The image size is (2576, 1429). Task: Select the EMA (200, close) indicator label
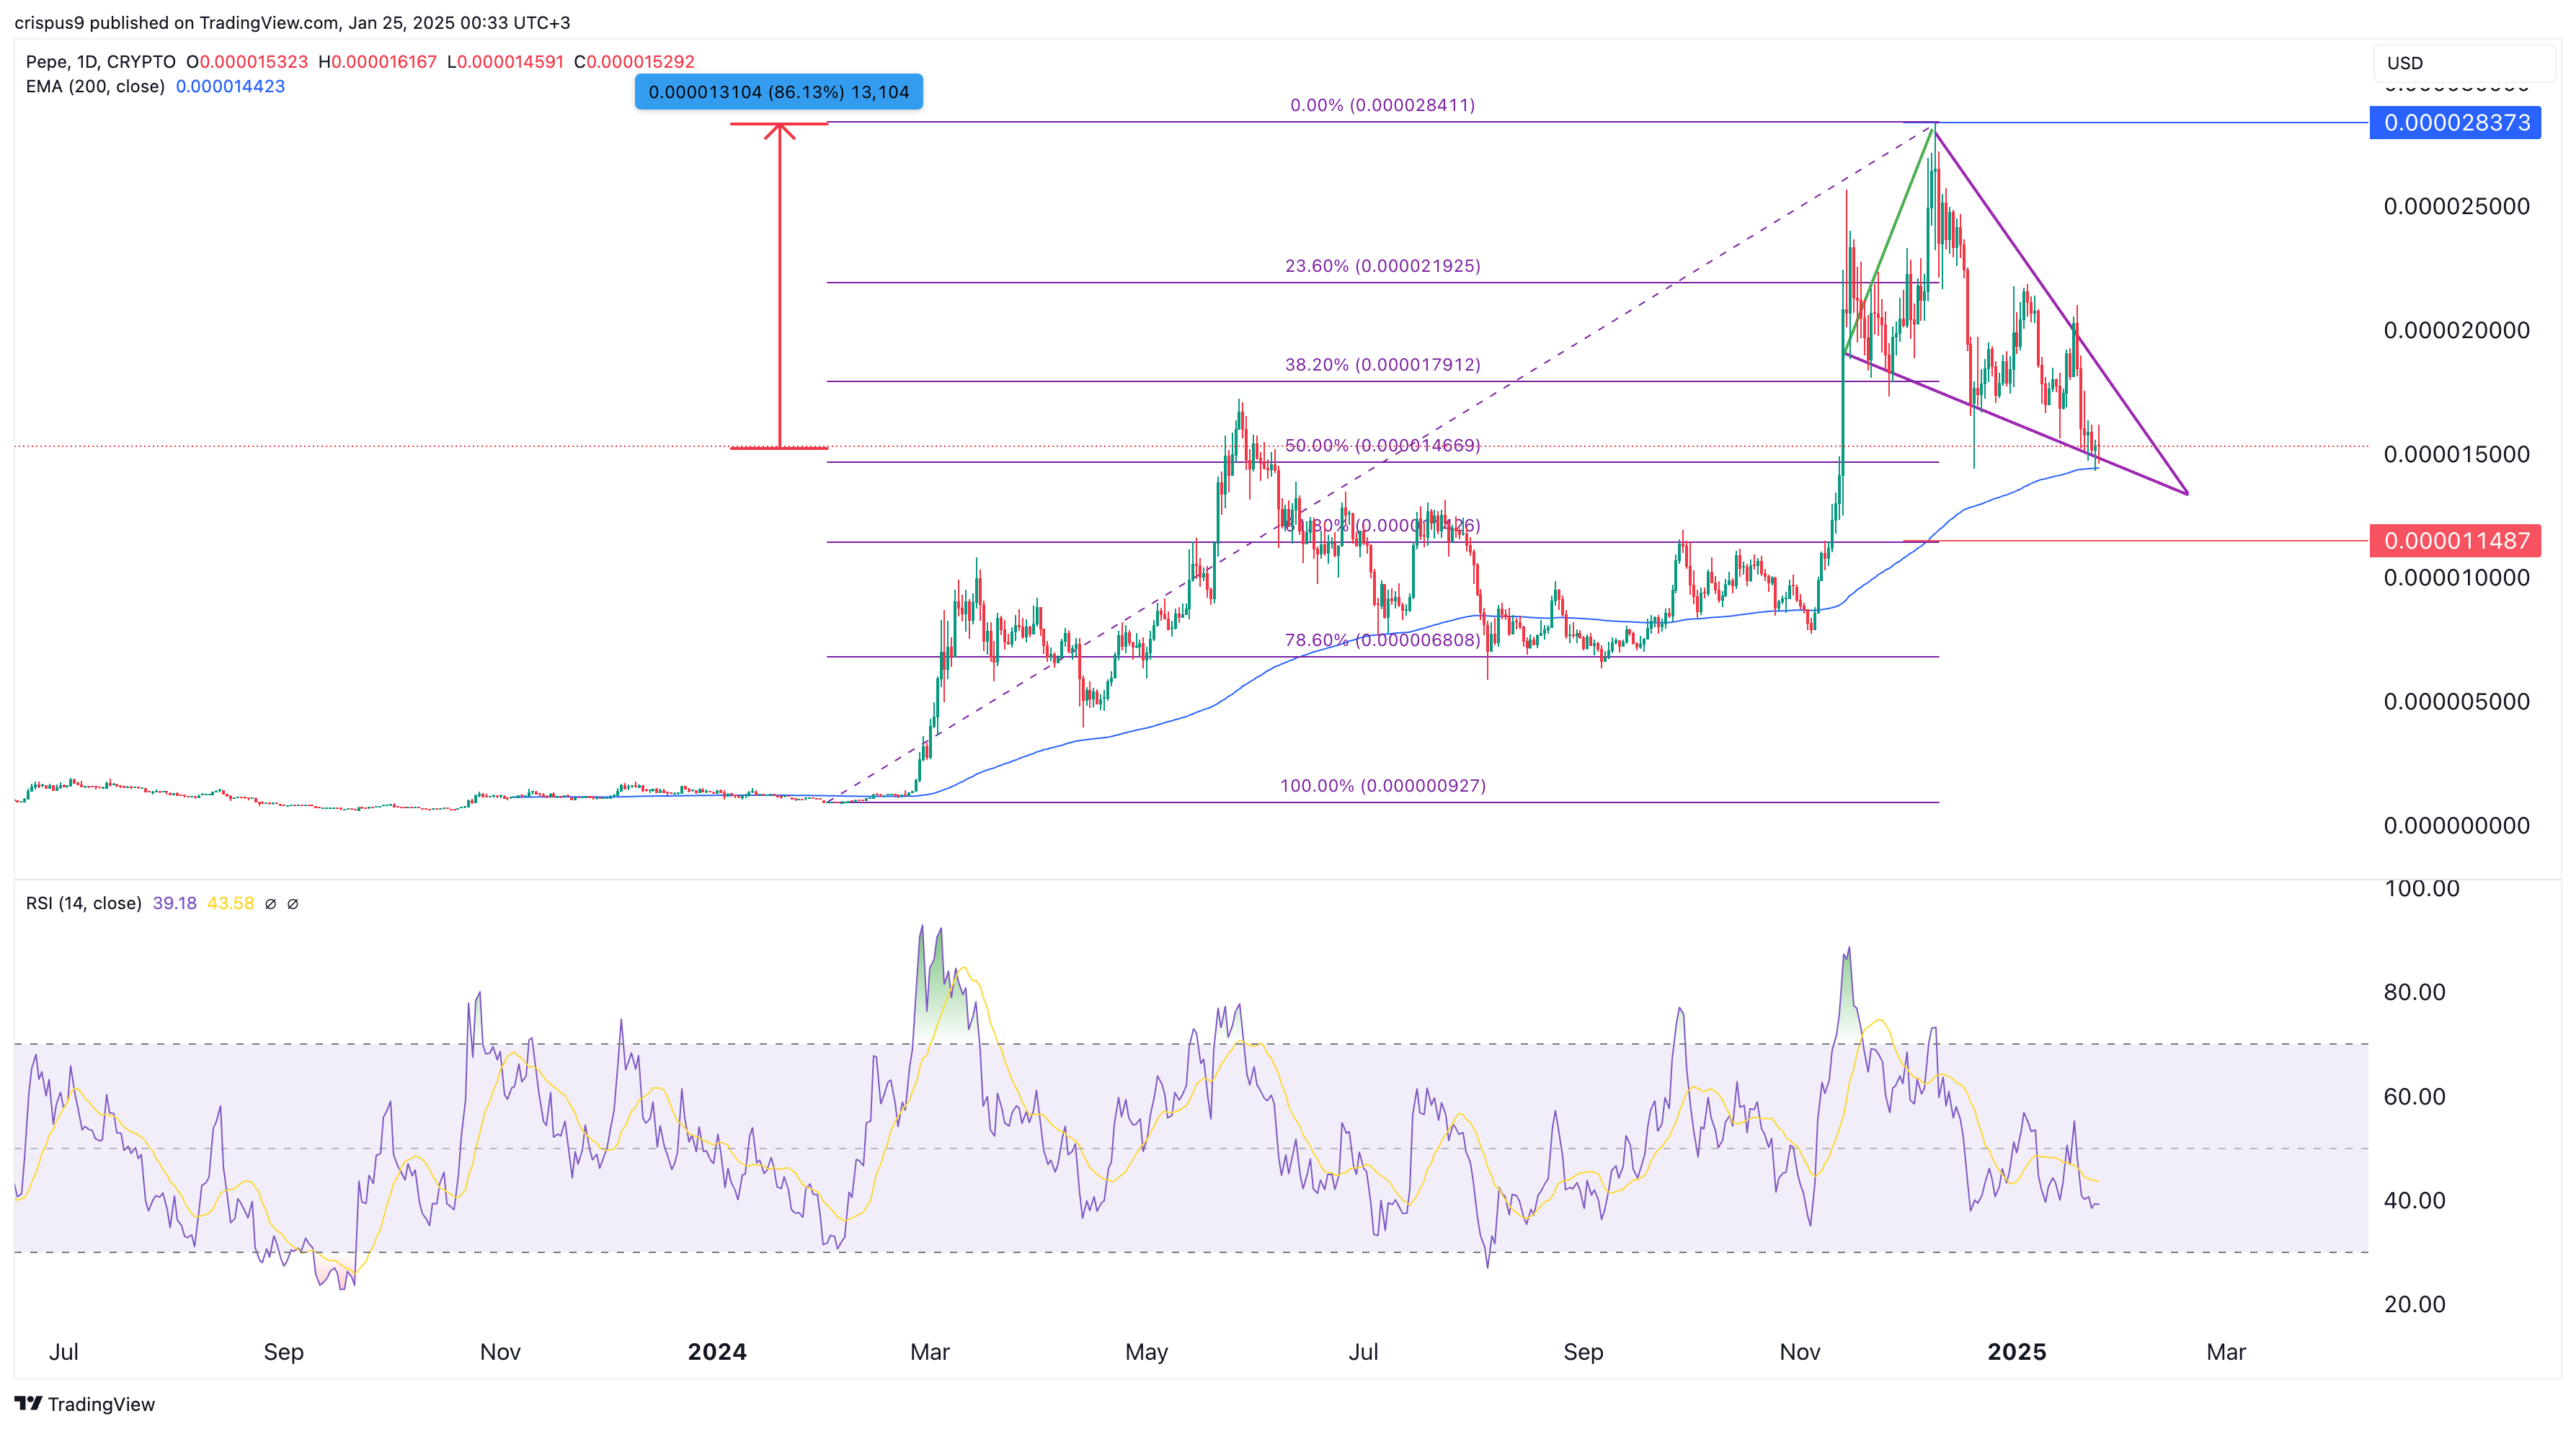point(95,86)
